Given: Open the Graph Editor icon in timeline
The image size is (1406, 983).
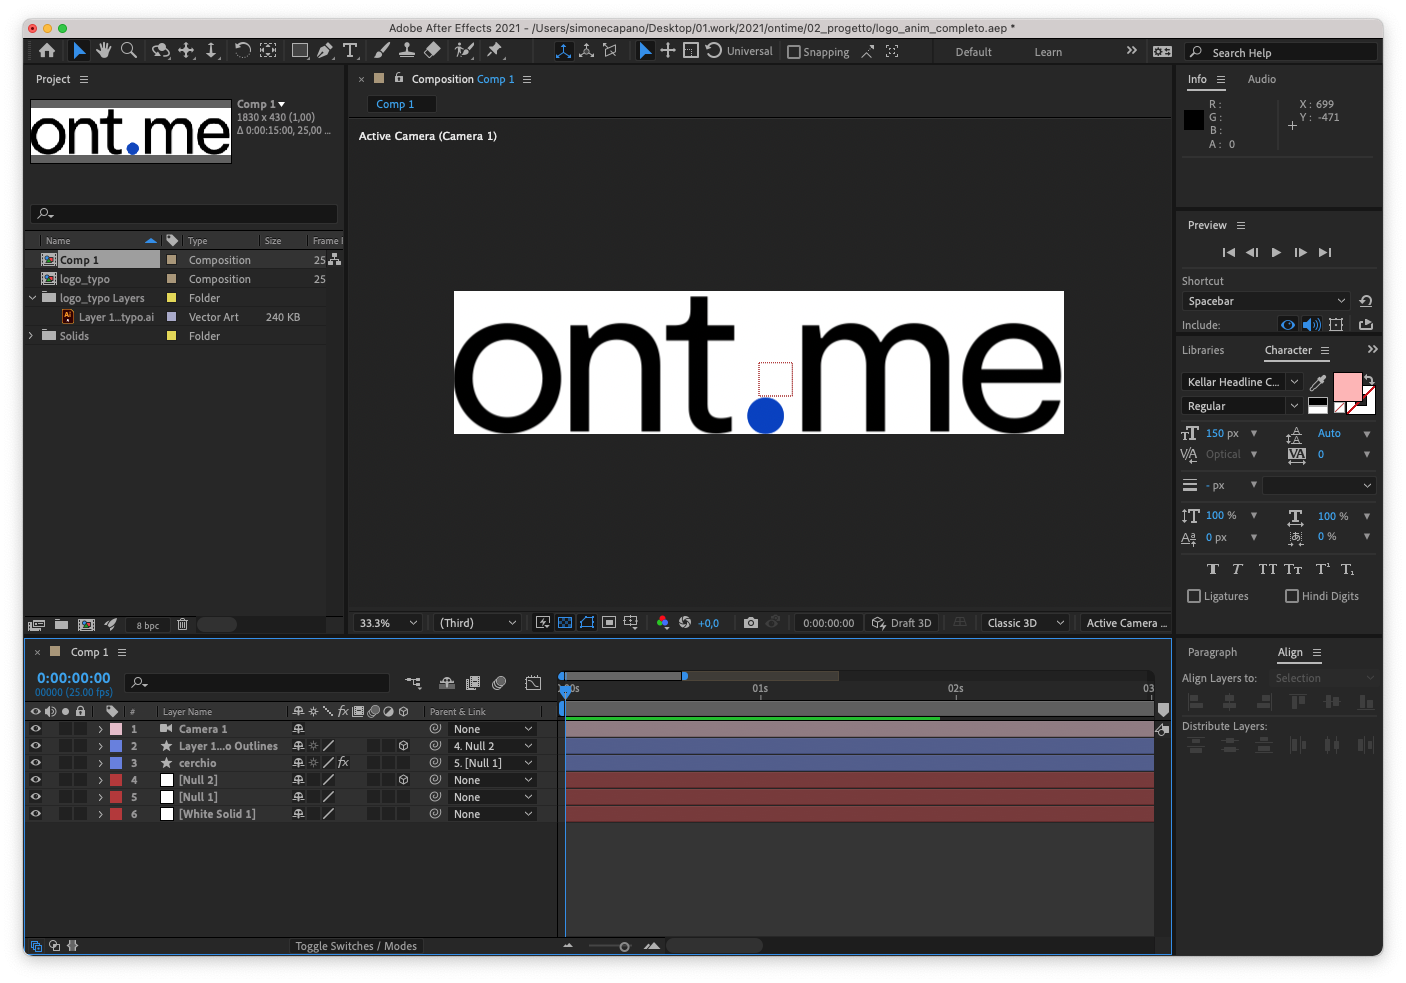Looking at the screenshot, I should tap(533, 683).
